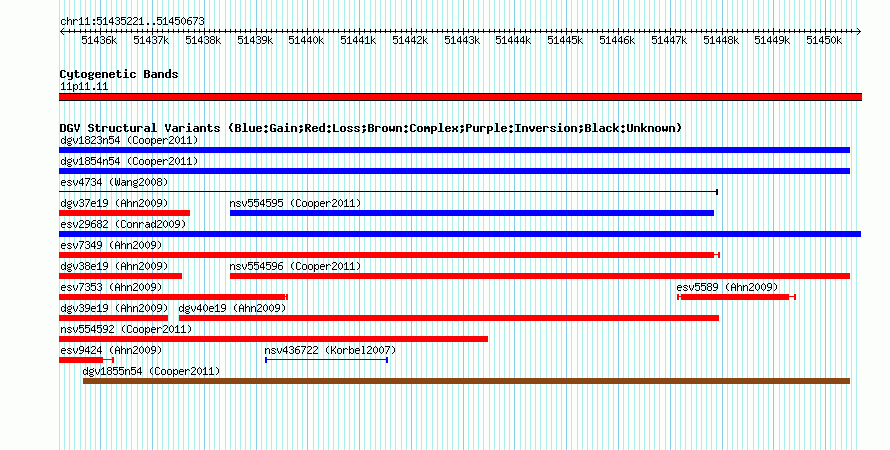Select the esv29682 (Conrad2009) blue variant bar

click(460, 234)
